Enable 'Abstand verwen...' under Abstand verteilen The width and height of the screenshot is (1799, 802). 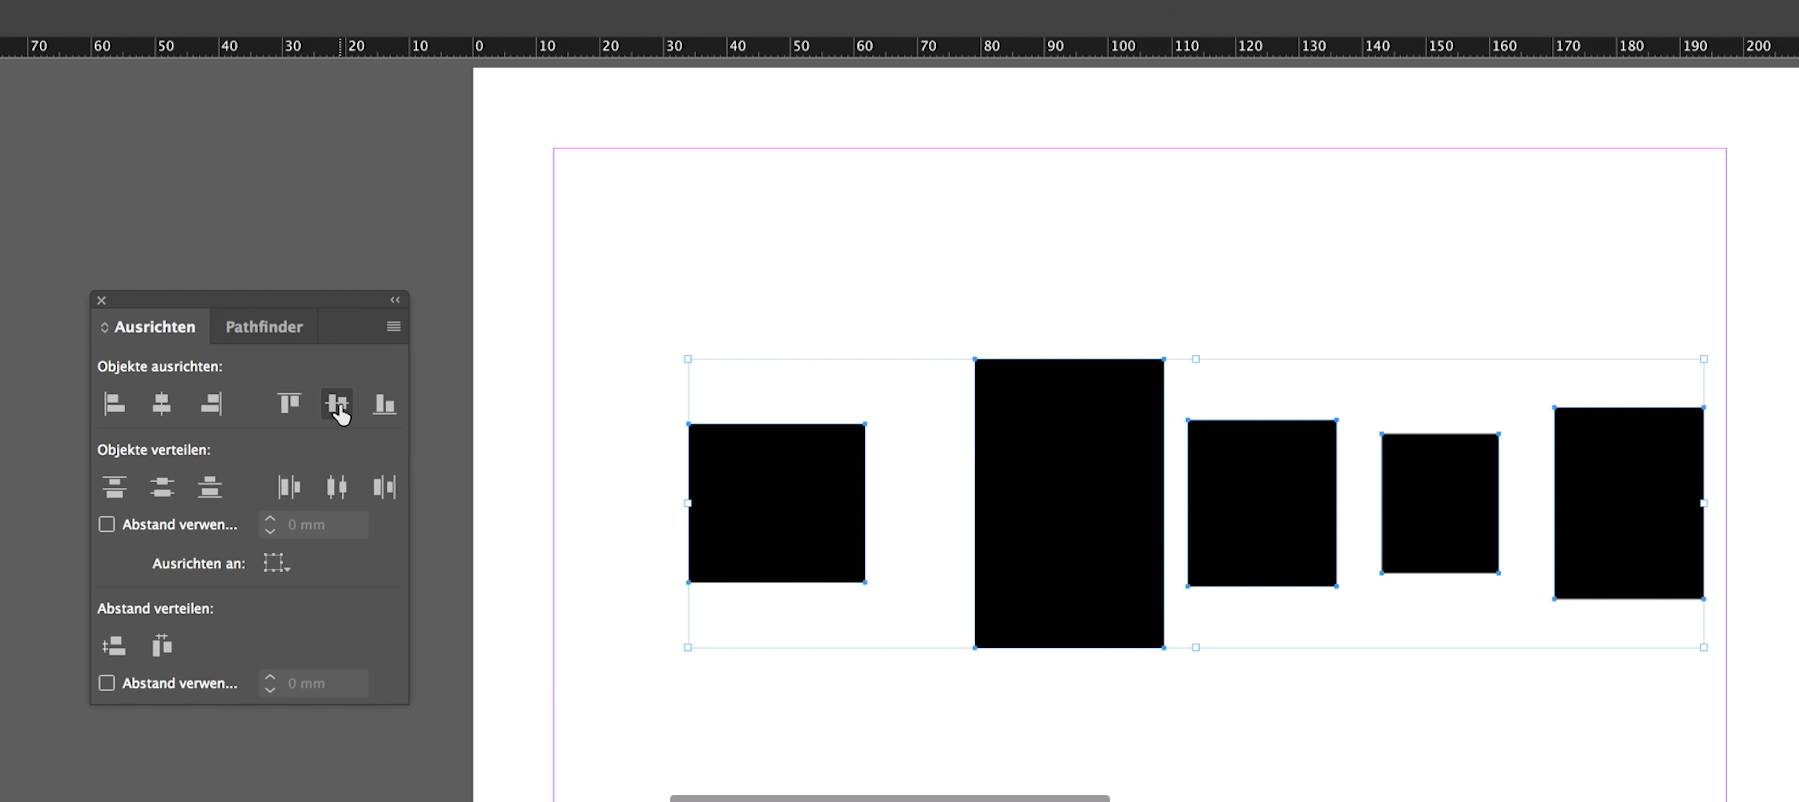pyautogui.click(x=107, y=683)
